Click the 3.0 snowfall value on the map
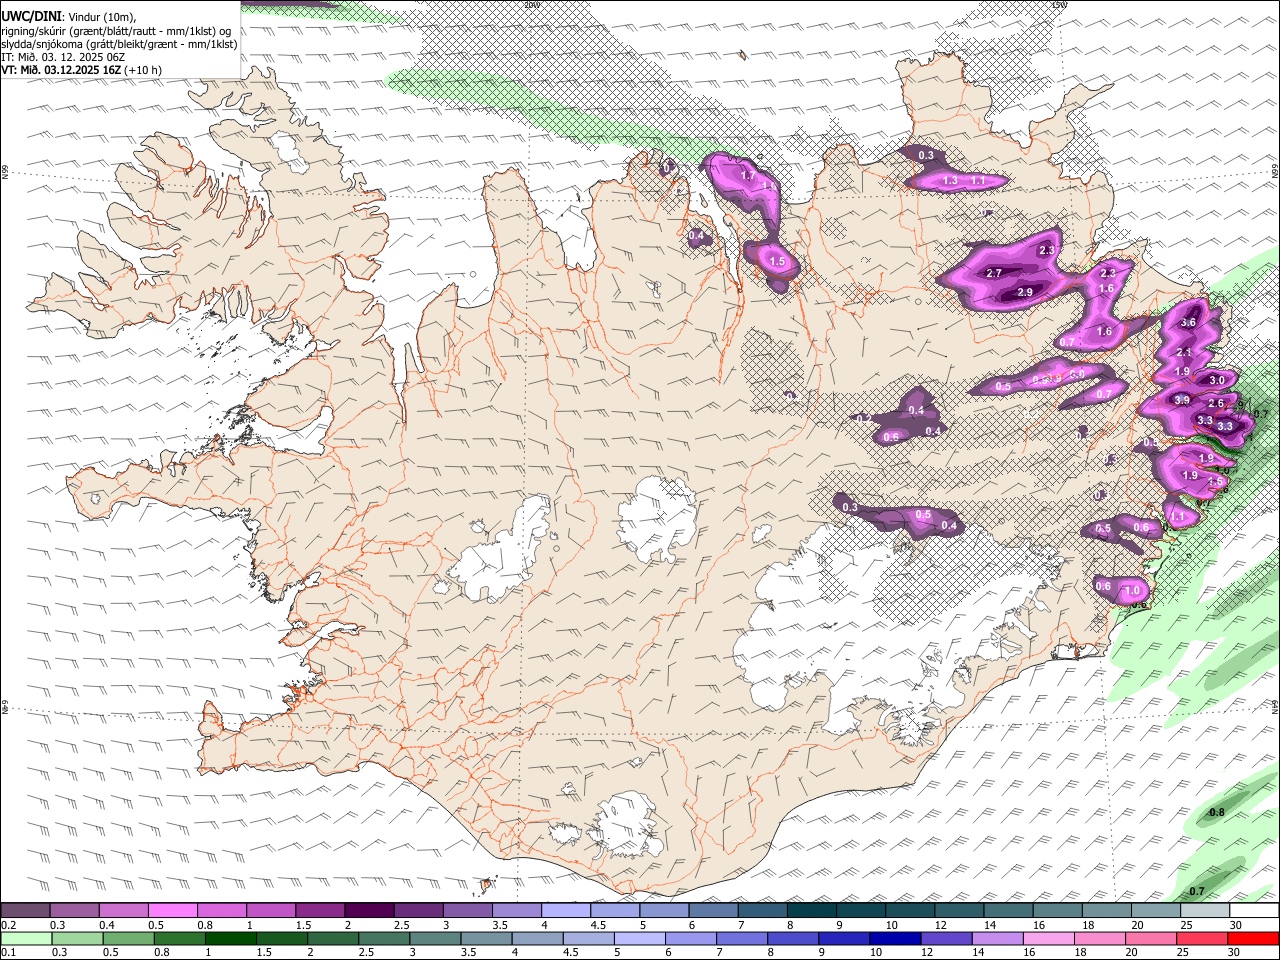Image resolution: width=1280 pixels, height=960 pixels. [x=1217, y=380]
